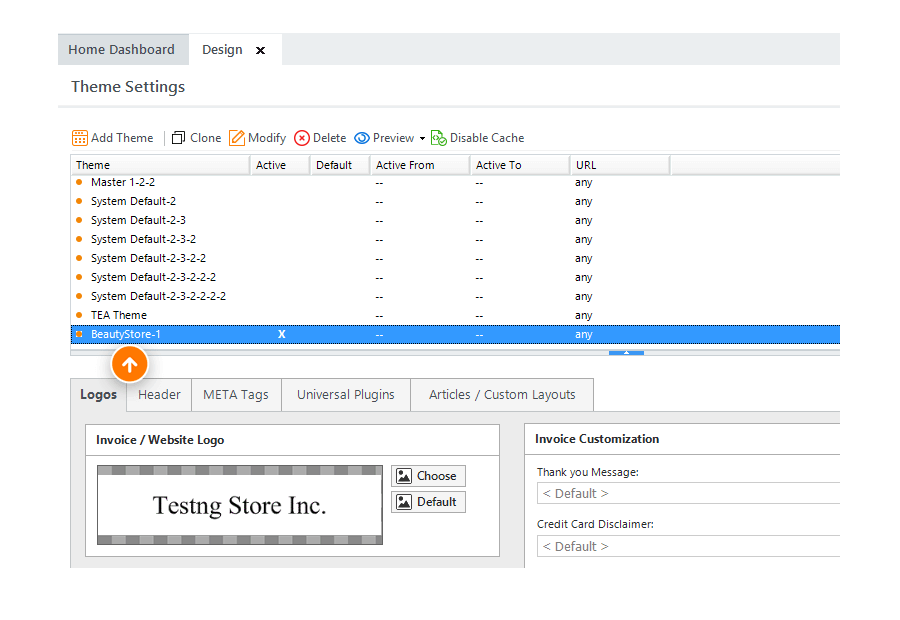
Task: Switch to the META Tags tab
Action: (x=236, y=394)
